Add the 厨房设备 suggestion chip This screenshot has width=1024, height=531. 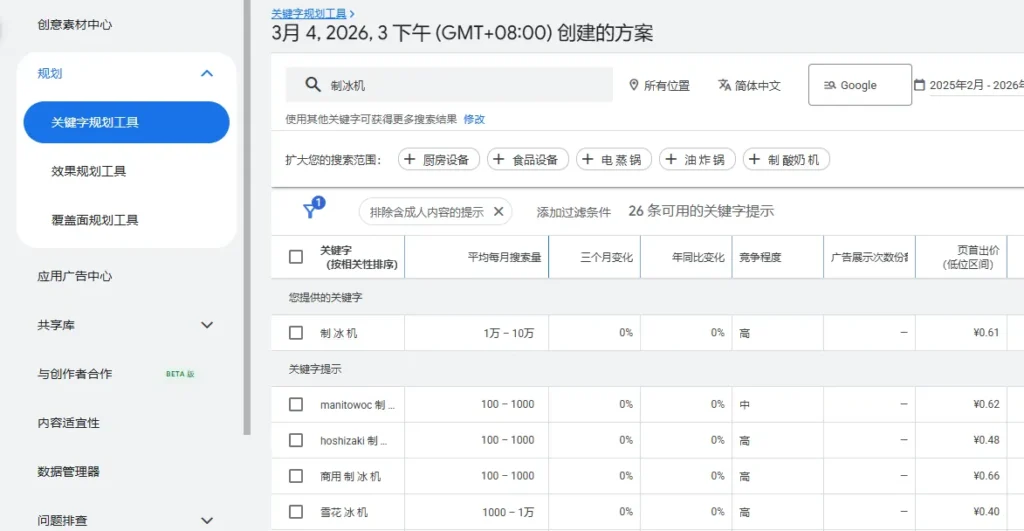point(438,159)
